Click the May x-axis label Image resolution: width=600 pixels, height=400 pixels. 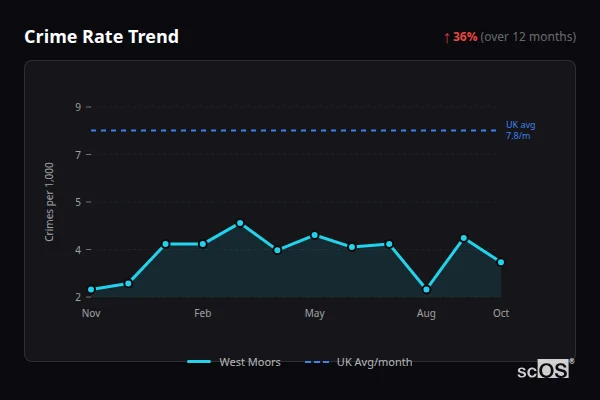point(315,313)
